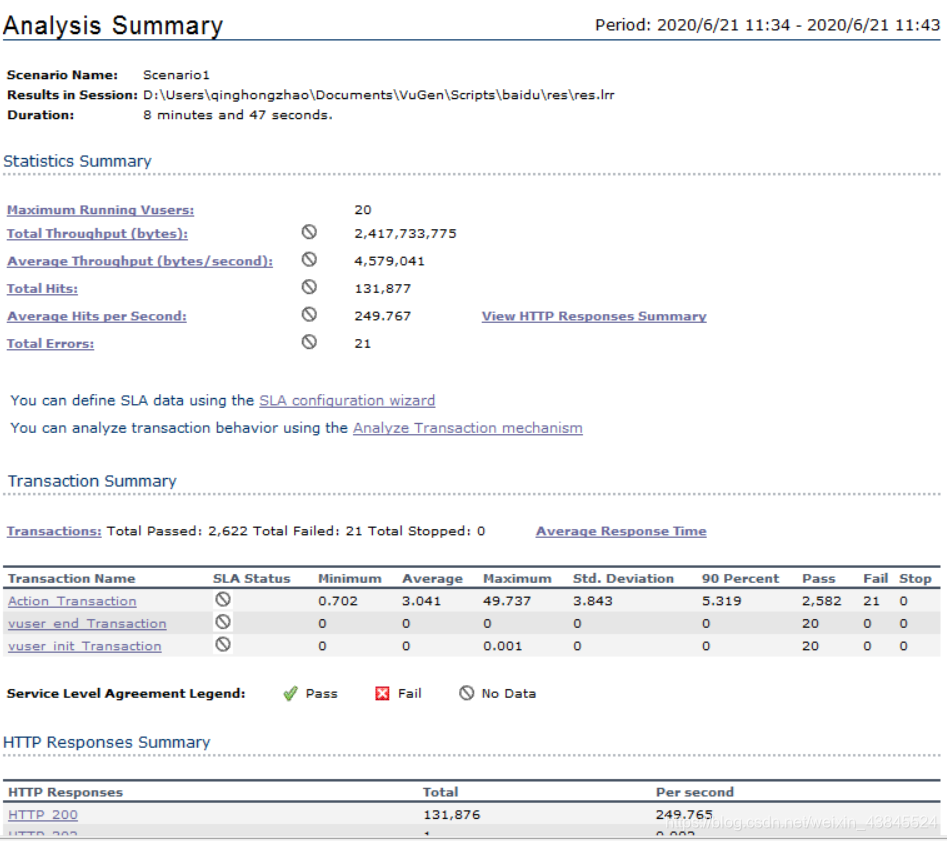
Task: Click the Per second column header
Action: pyautogui.click(x=695, y=792)
